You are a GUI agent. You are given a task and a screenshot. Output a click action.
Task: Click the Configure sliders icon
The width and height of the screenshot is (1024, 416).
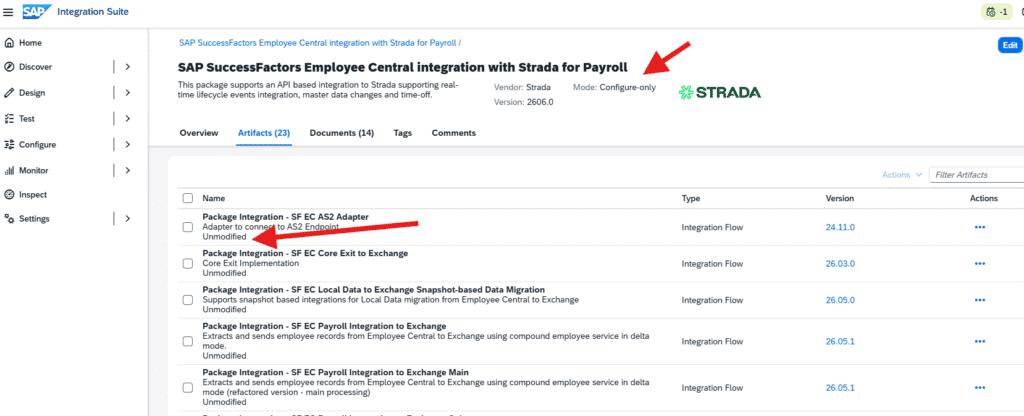(x=9, y=145)
